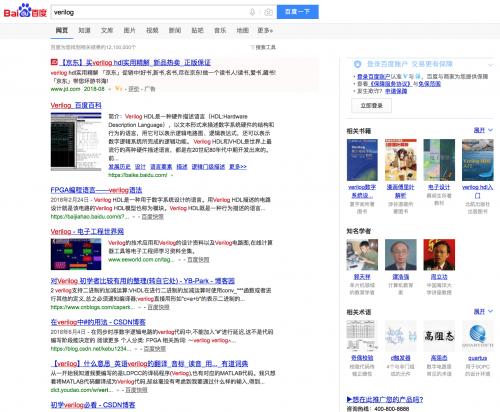Open the FPGA编程语言 verilog语法 result
The height and width of the screenshot is (412, 500).
[96, 190]
